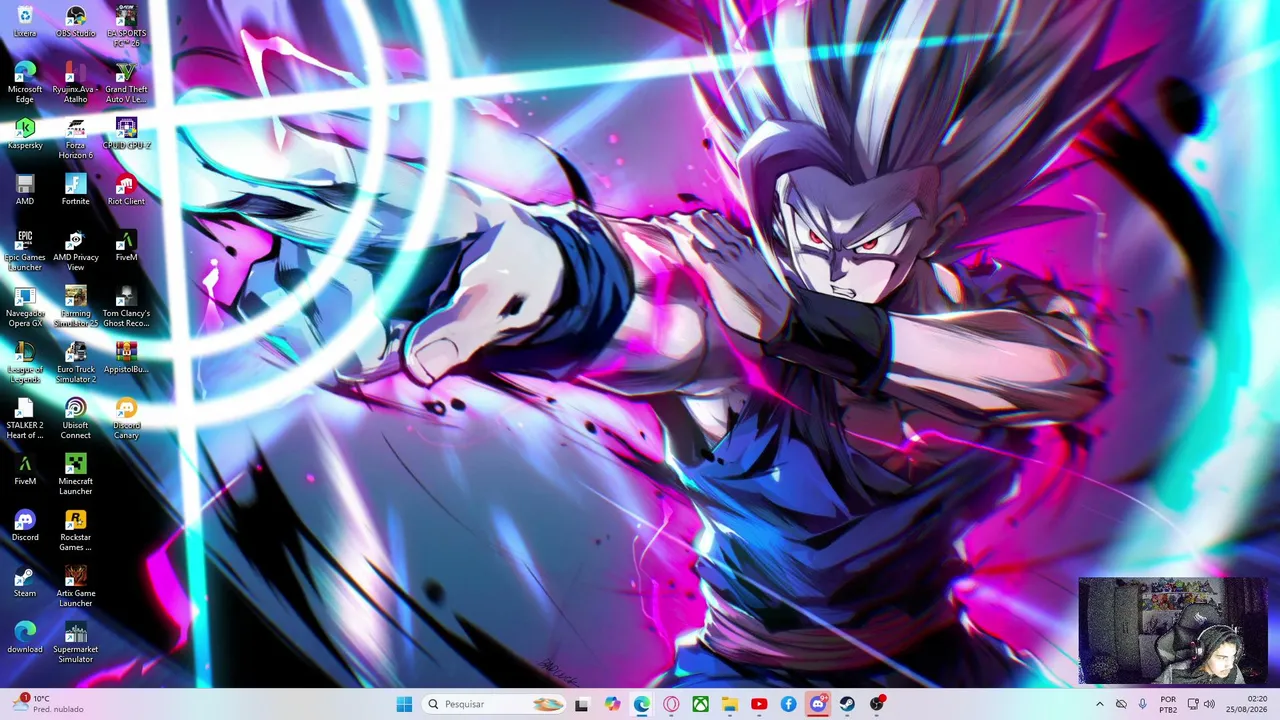The width and height of the screenshot is (1280, 720).
Task: Launch the Artix Game Launcher shortcut
Action: click(x=75, y=587)
